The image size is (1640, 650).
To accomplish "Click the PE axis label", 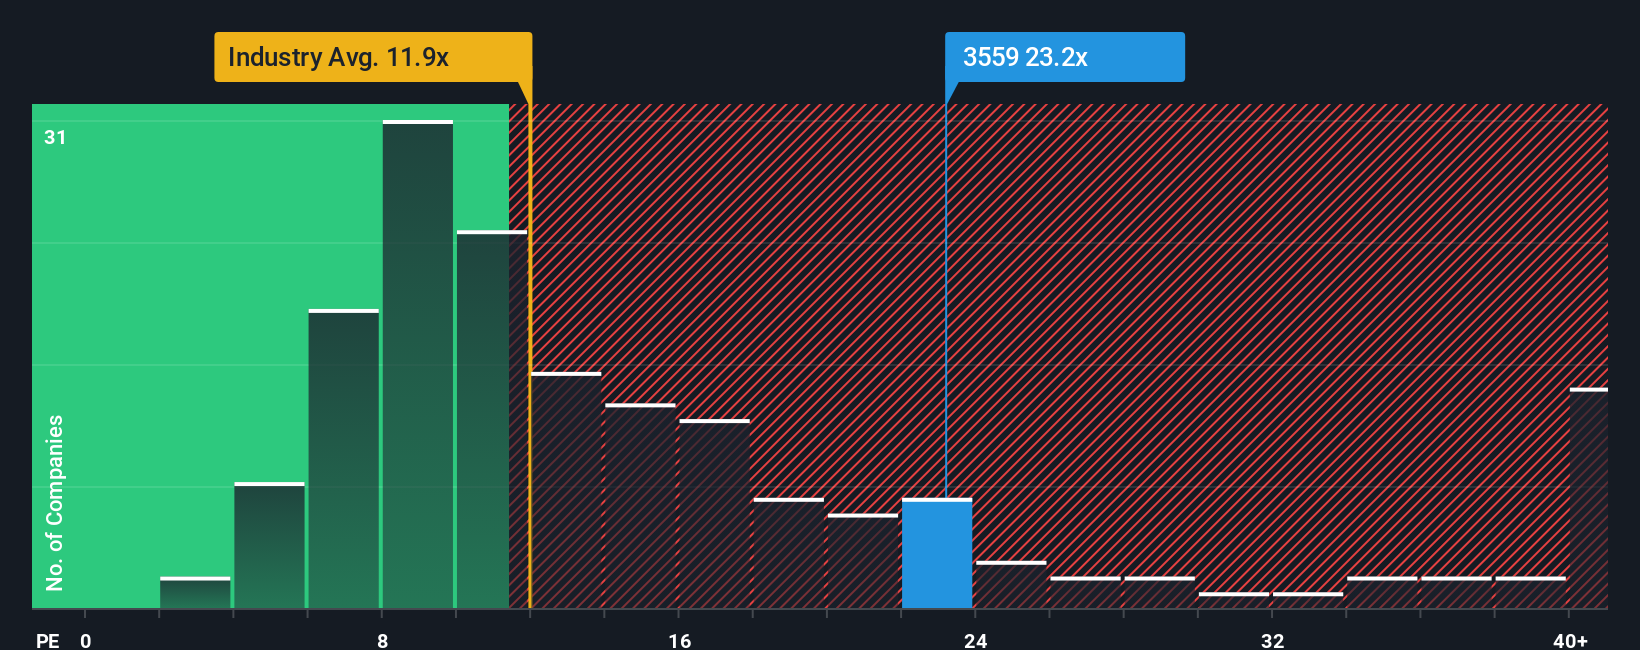I will (47, 640).
